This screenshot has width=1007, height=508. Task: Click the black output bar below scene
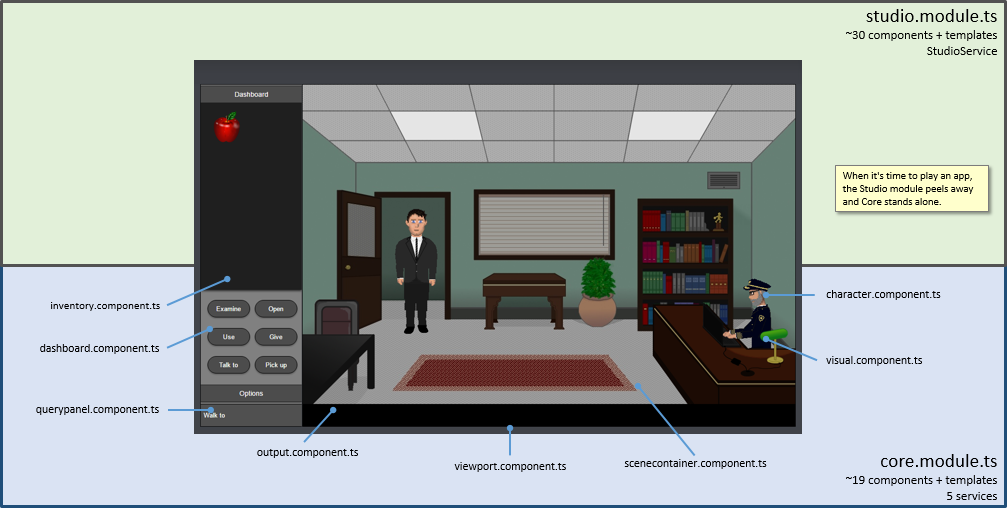pos(548,415)
